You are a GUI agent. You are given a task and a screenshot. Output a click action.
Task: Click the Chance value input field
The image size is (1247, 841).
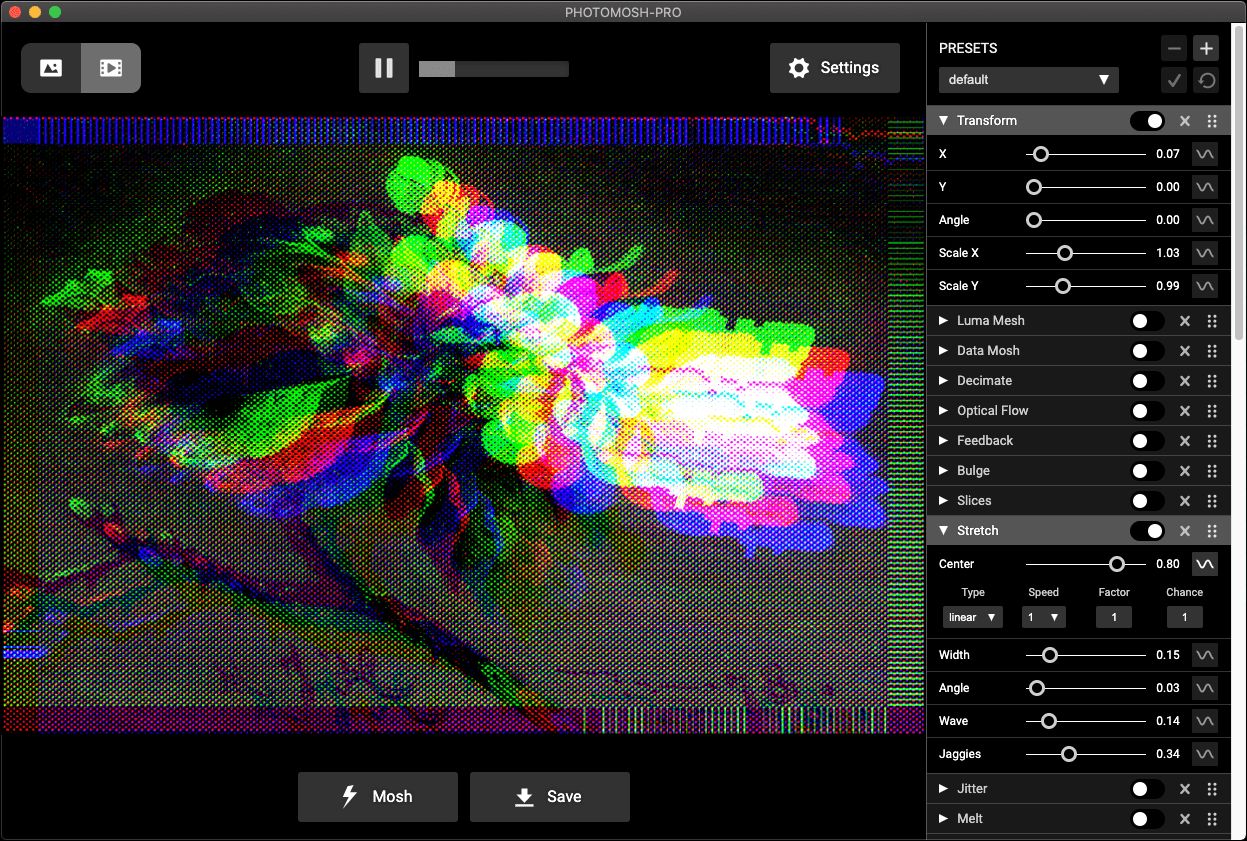[x=1185, y=617]
